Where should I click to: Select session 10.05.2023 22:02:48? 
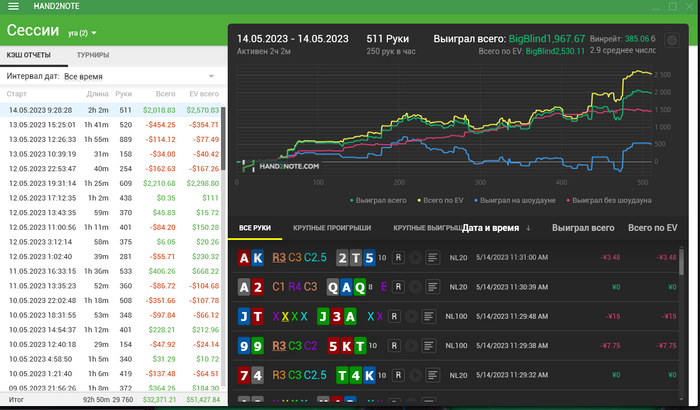coord(111,300)
